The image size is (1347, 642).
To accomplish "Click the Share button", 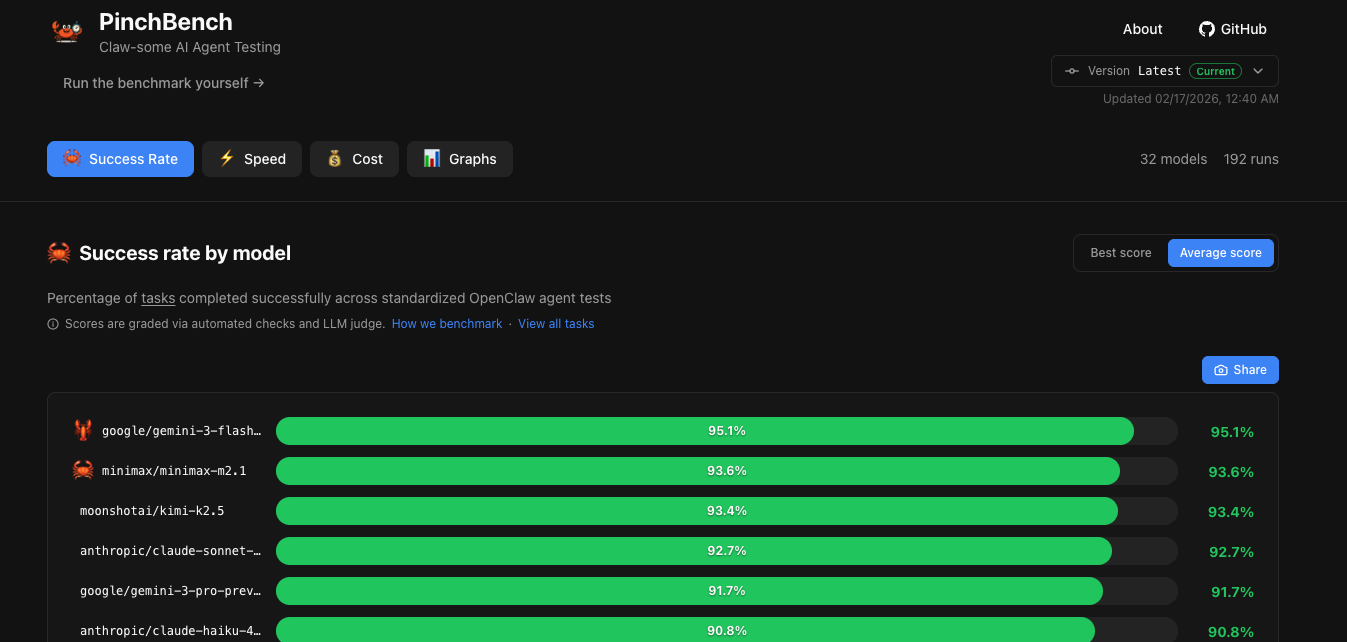I will (1240, 370).
